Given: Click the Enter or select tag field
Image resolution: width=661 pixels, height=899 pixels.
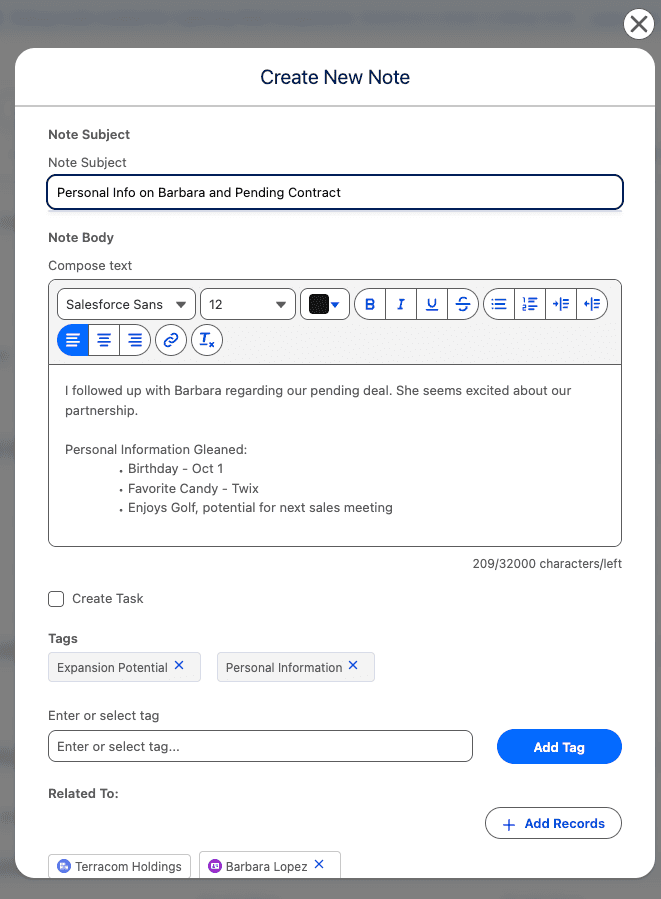Looking at the screenshot, I should (260, 747).
